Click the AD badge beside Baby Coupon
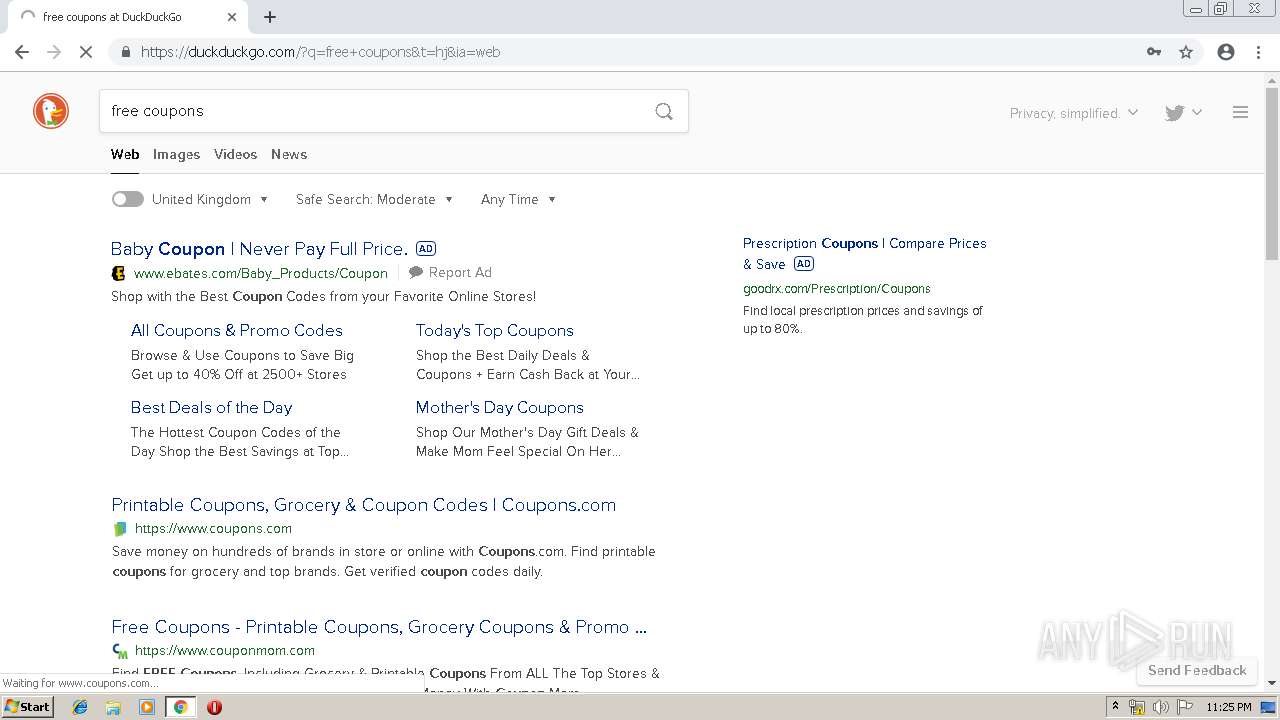 426,249
